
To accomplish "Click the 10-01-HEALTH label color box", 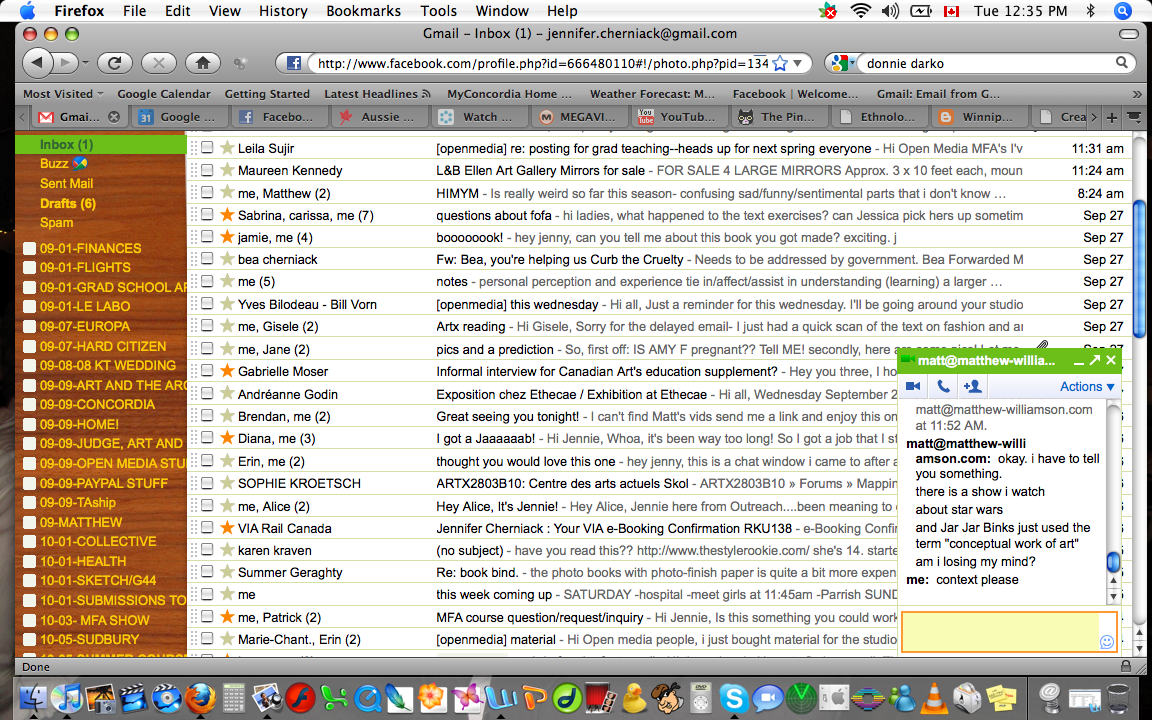I will tap(29, 561).
